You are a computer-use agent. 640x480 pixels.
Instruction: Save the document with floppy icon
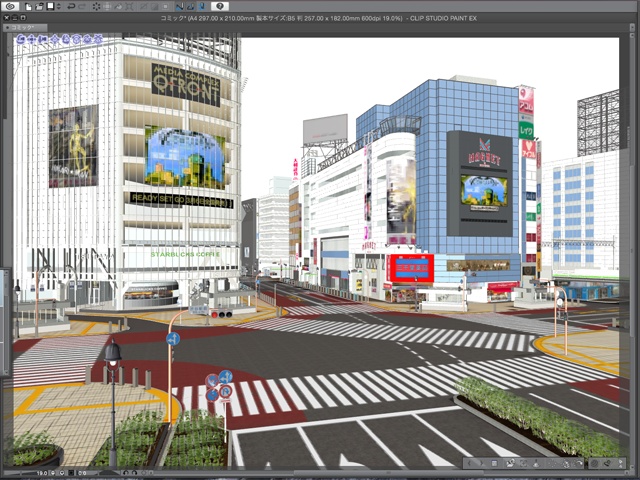(50, 7)
